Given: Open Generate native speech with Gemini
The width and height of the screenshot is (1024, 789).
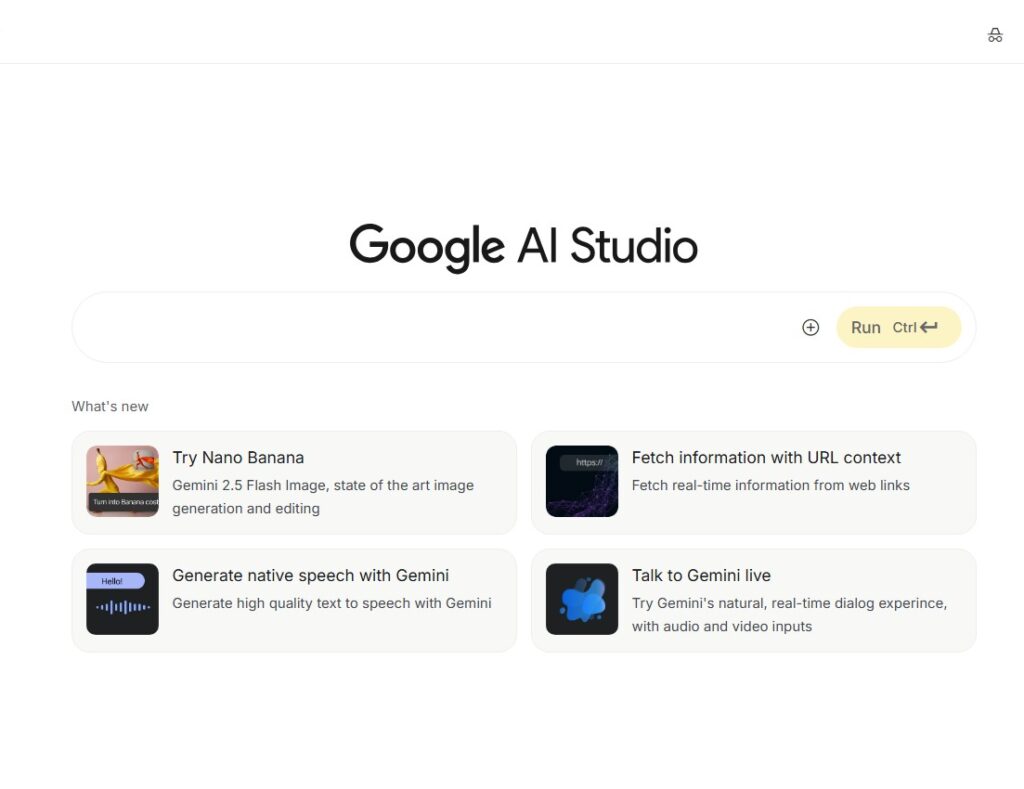Looking at the screenshot, I should pyautogui.click(x=311, y=575).
